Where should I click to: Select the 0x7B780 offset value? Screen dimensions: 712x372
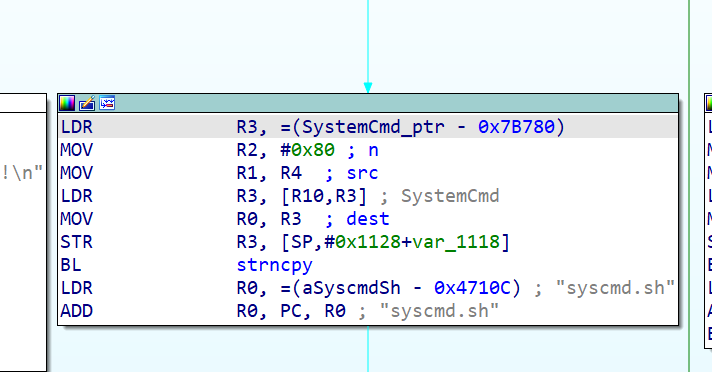(516, 127)
